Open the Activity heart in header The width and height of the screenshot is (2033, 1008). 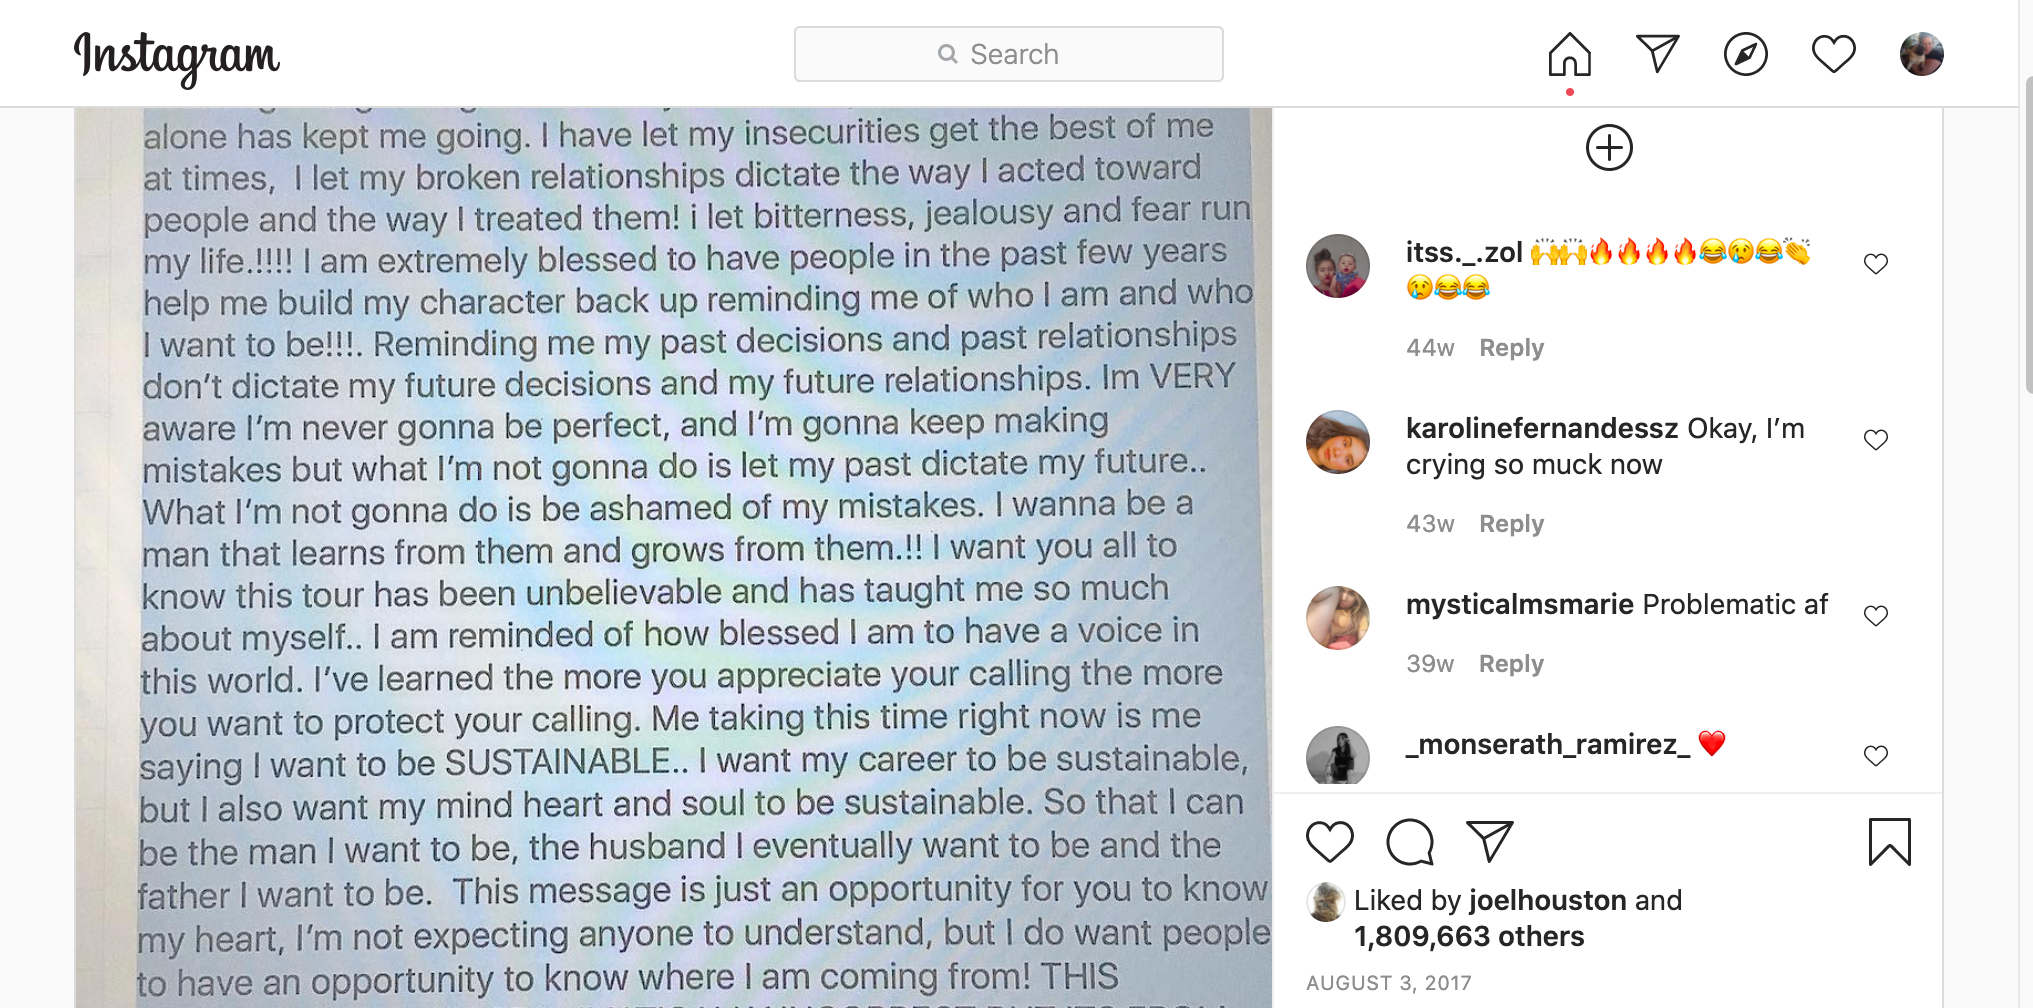click(x=1833, y=54)
